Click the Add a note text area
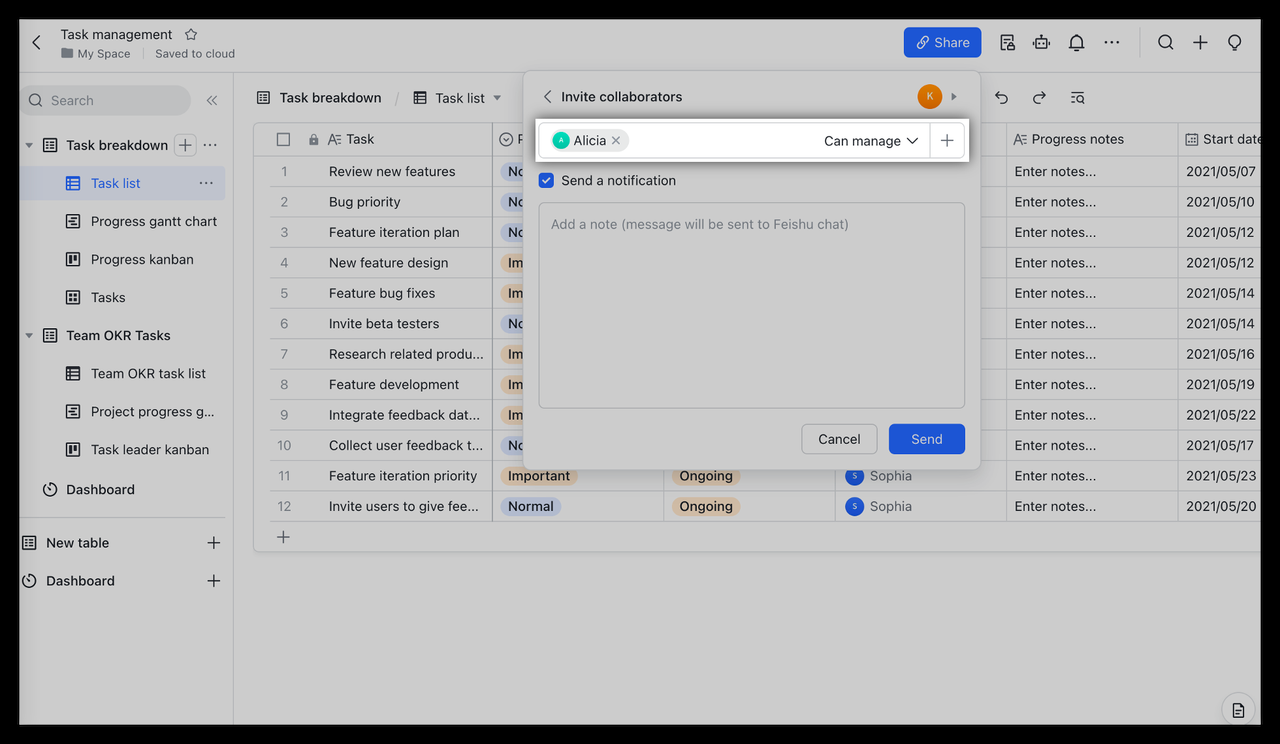The height and width of the screenshot is (744, 1280). click(x=751, y=305)
